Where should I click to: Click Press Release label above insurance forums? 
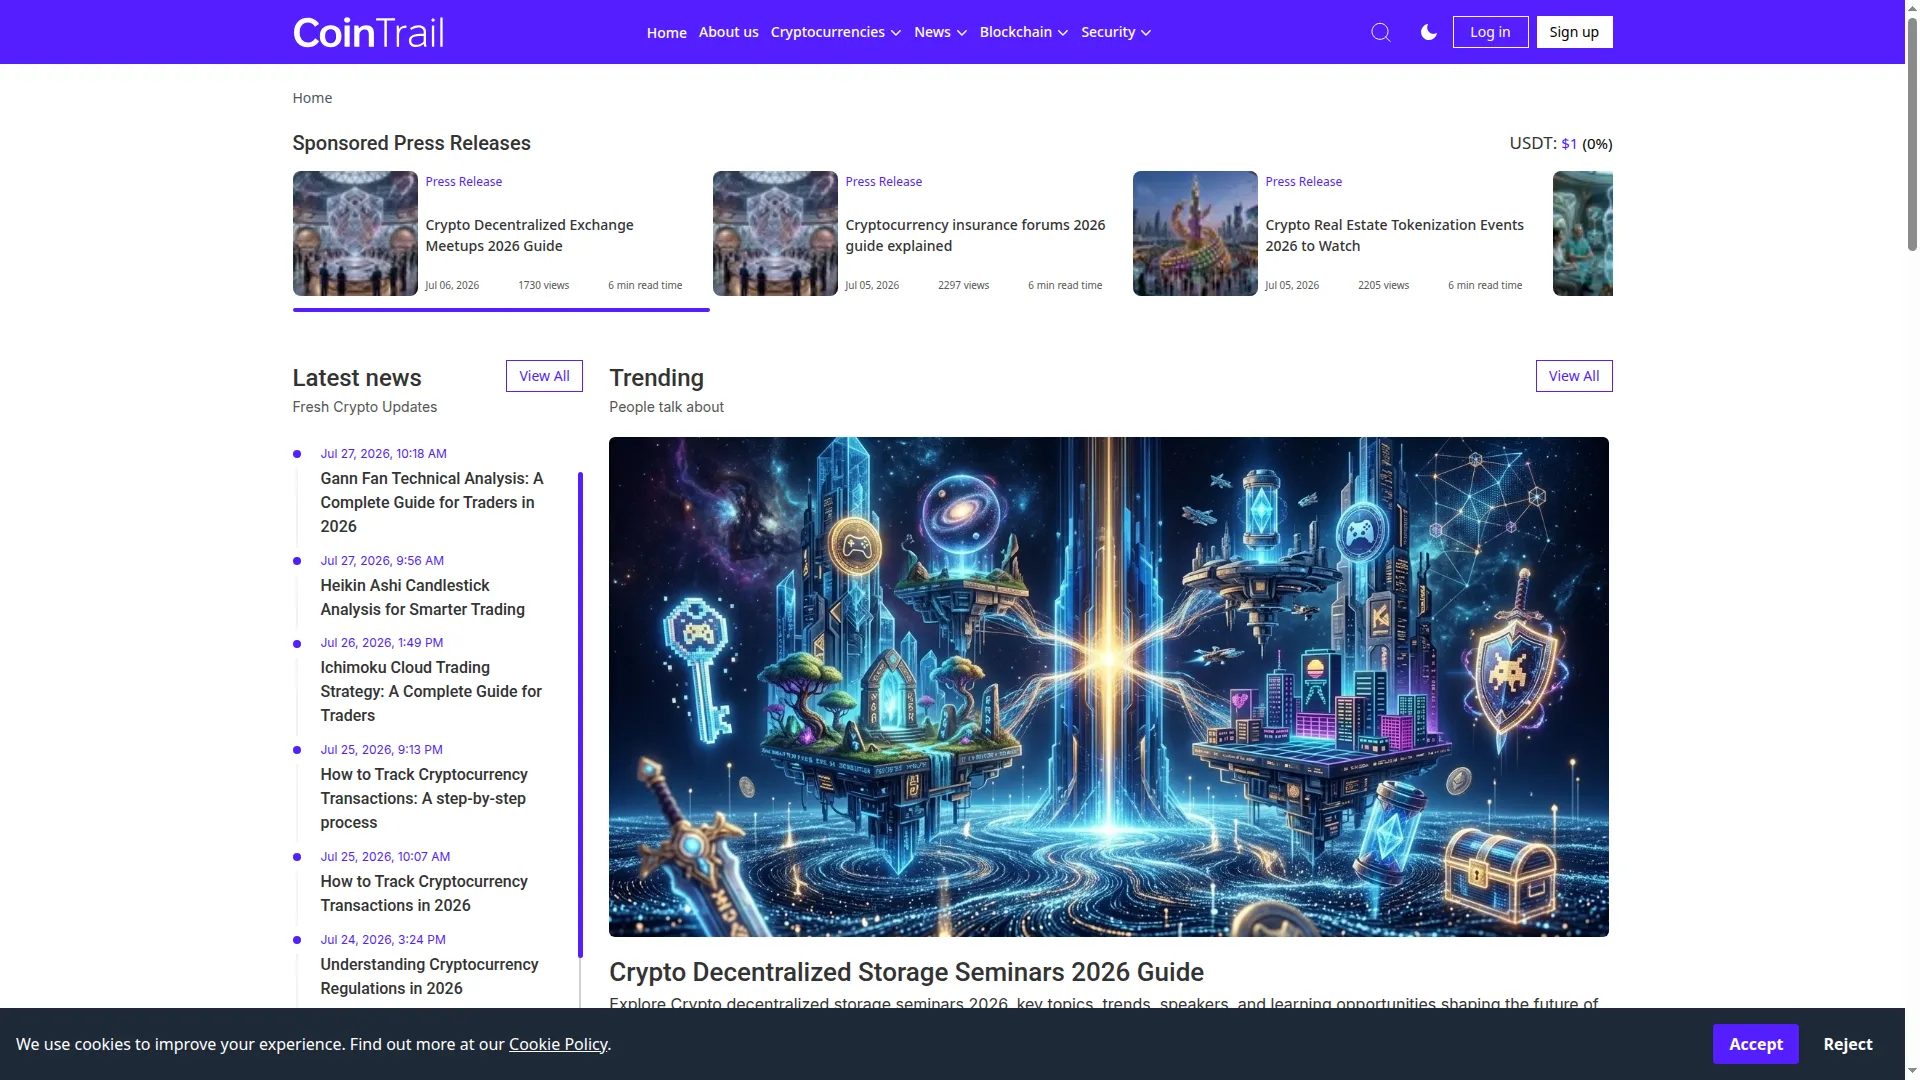point(884,181)
